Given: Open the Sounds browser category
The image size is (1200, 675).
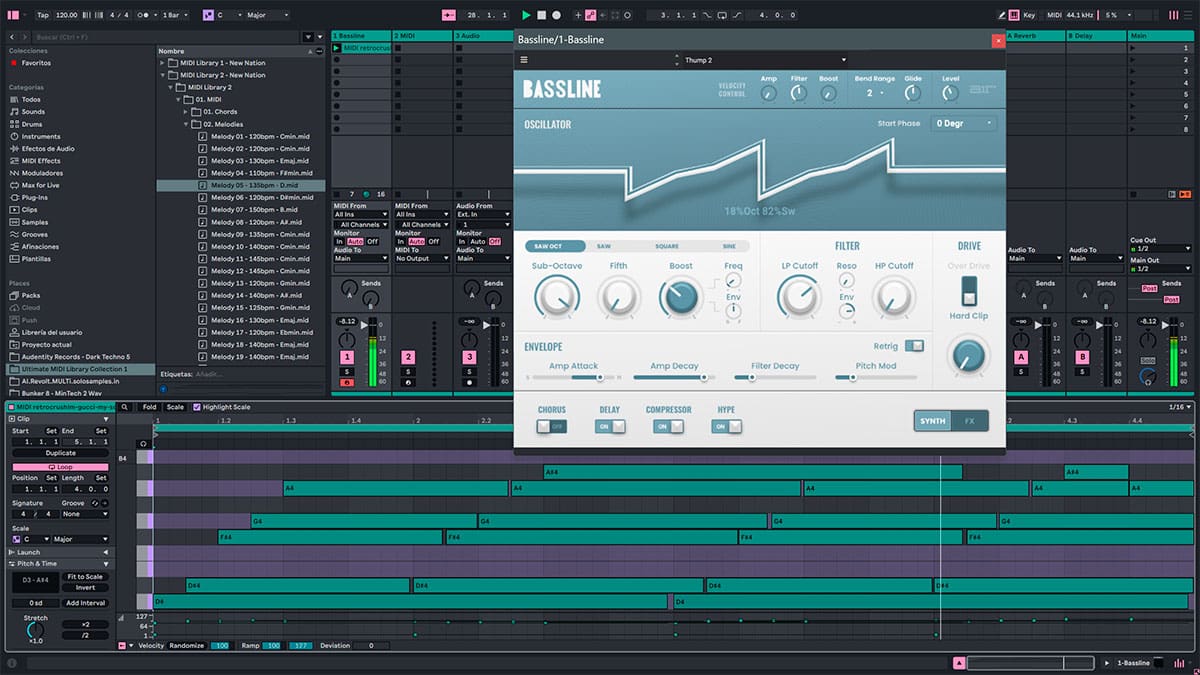Looking at the screenshot, I should click(x=34, y=112).
